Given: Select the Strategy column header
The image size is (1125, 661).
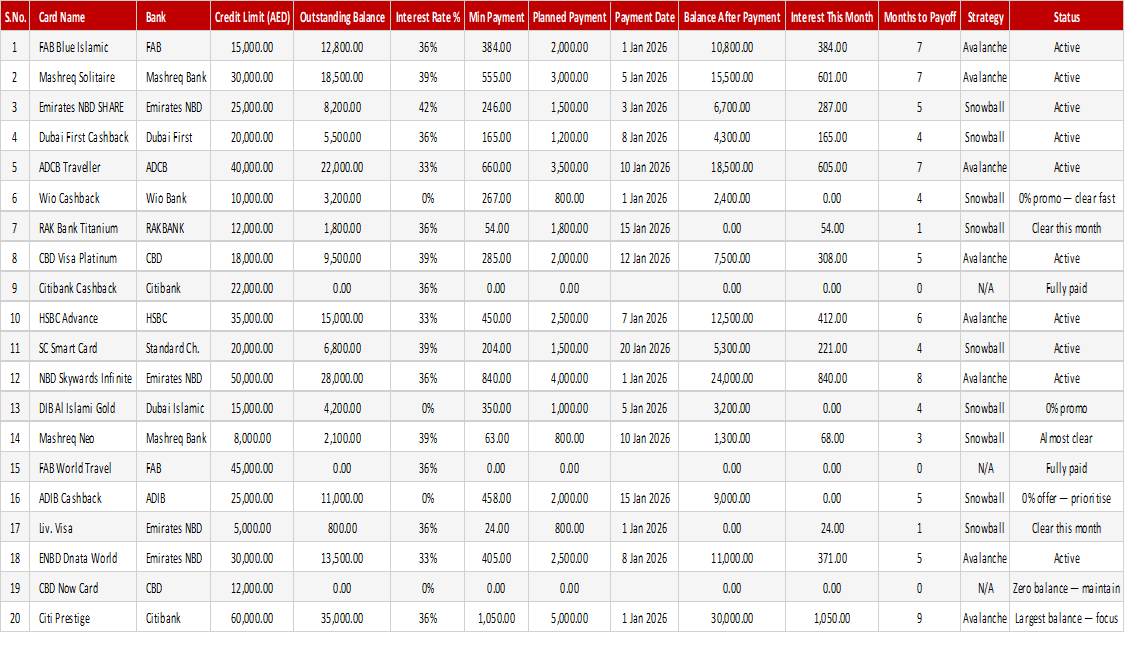Looking at the screenshot, I should (x=984, y=16).
